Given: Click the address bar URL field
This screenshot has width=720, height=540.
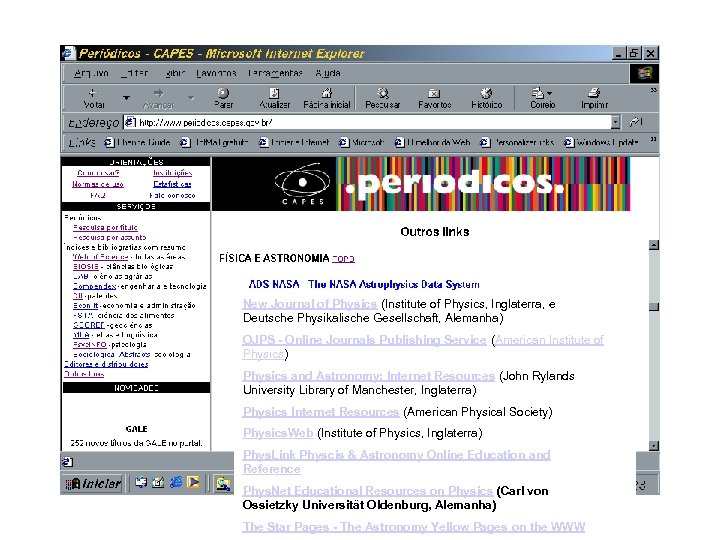Looking at the screenshot, I should coord(372,123).
